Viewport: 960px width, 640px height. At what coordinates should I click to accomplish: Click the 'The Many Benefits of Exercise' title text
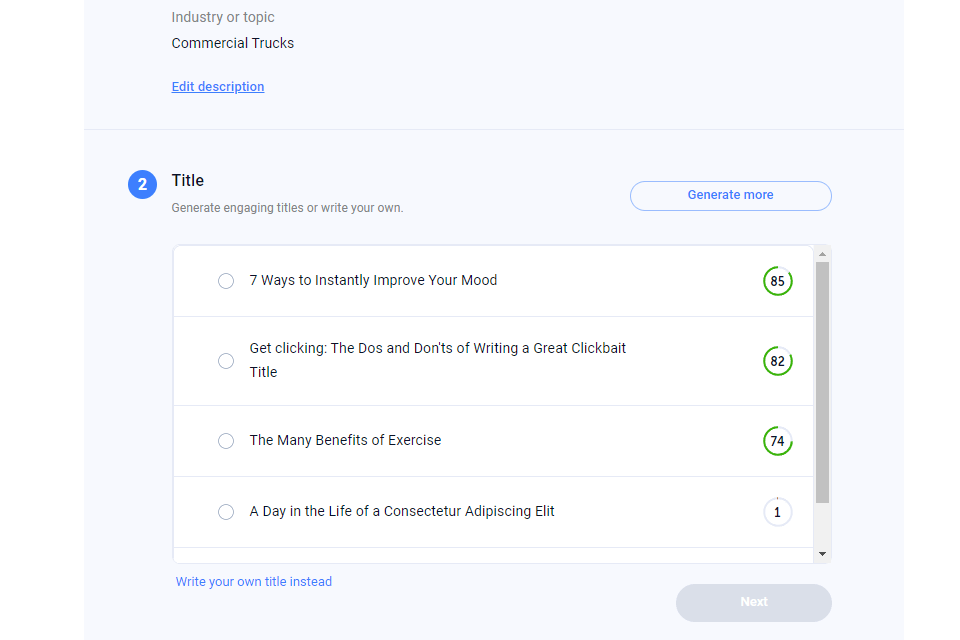pos(345,440)
